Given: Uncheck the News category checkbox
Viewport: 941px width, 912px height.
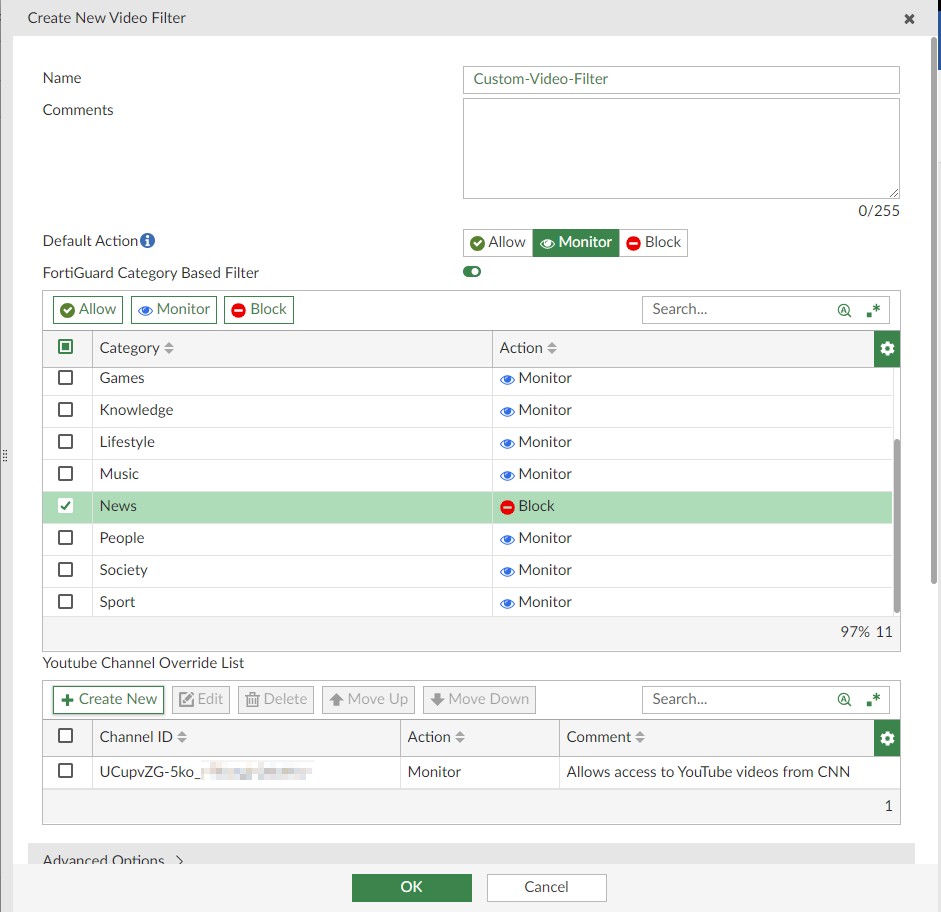Looking at the screenshot, I should [x=65, y=506].
